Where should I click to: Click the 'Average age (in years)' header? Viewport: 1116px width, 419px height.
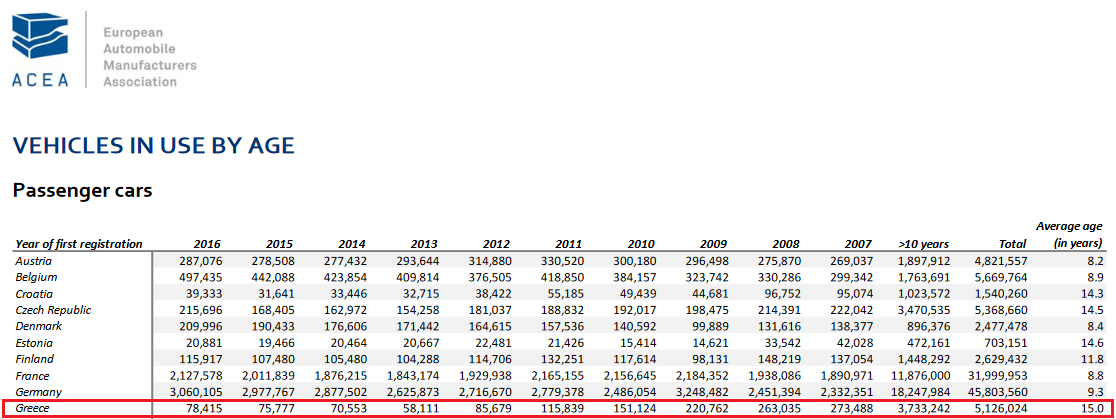click(x=1069, y=235)
